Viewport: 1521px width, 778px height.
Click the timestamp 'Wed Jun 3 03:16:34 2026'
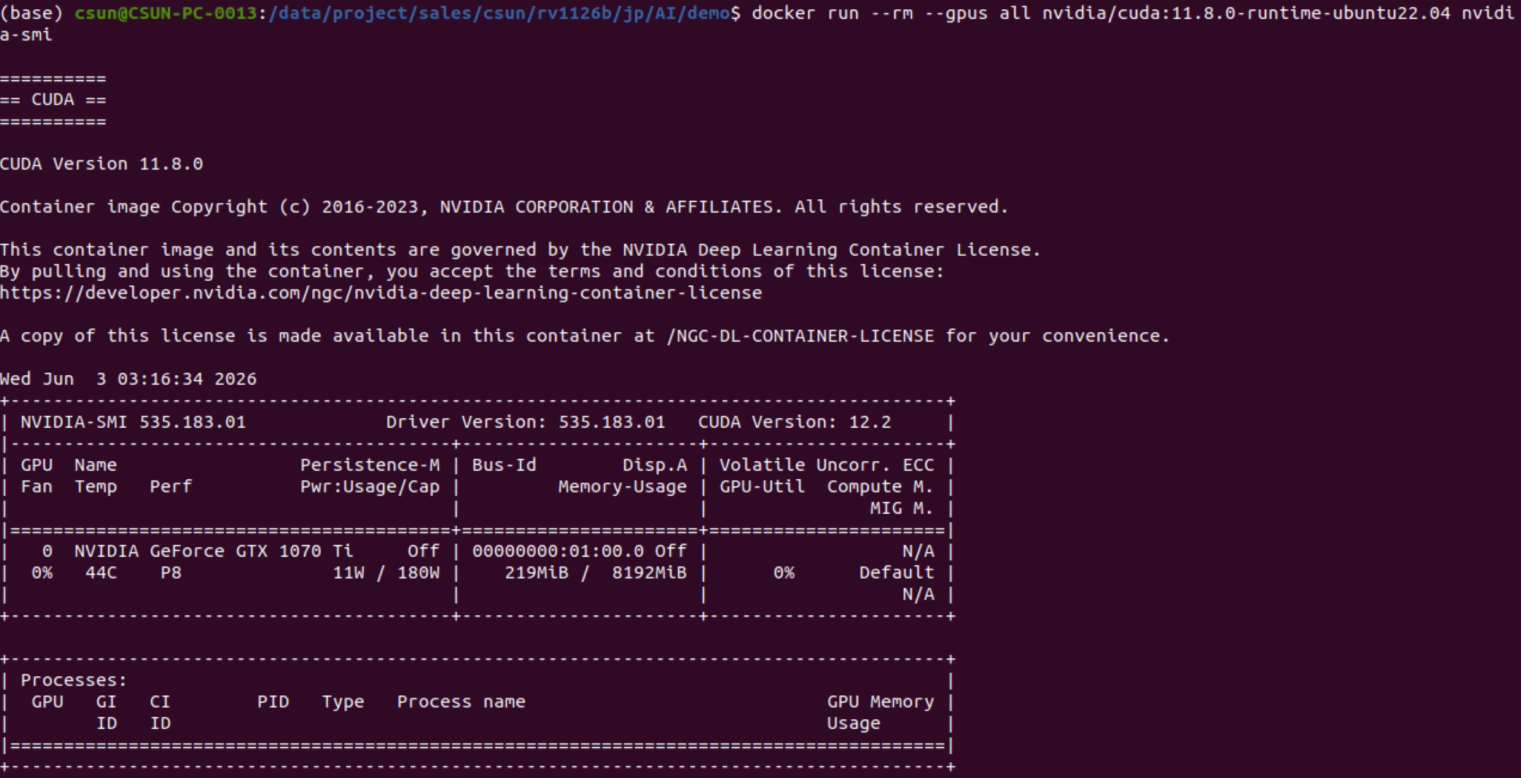click(x=128, y=379)
